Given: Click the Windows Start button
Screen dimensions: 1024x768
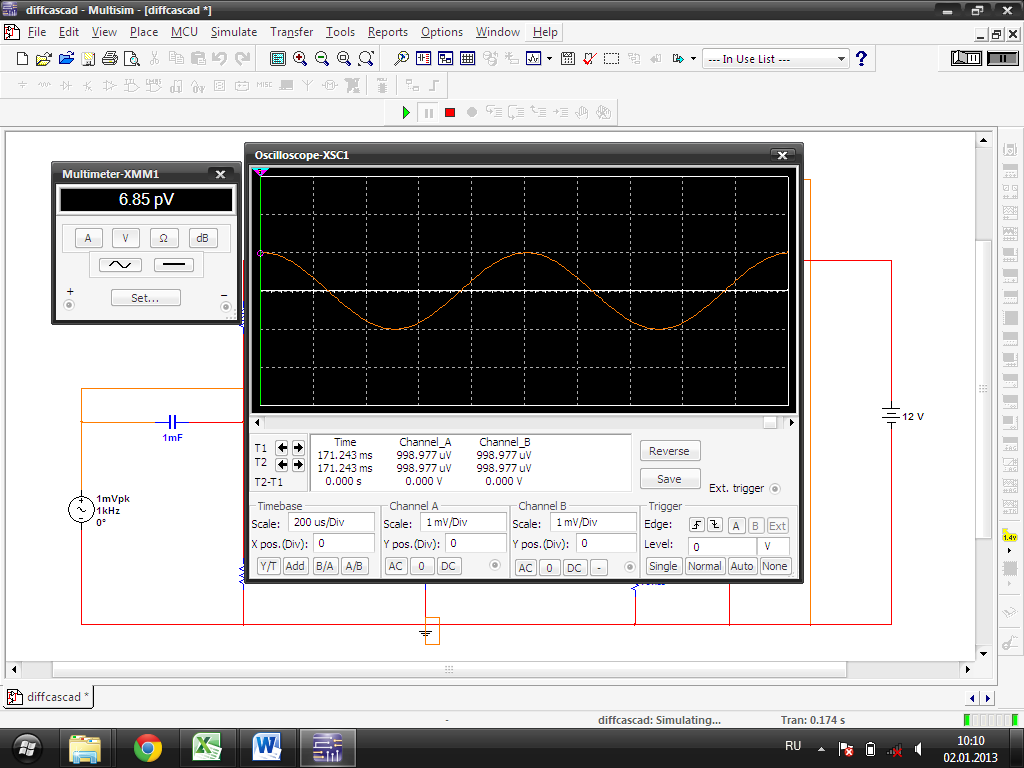Looking at the screenshot, I should tap(27, 748).
